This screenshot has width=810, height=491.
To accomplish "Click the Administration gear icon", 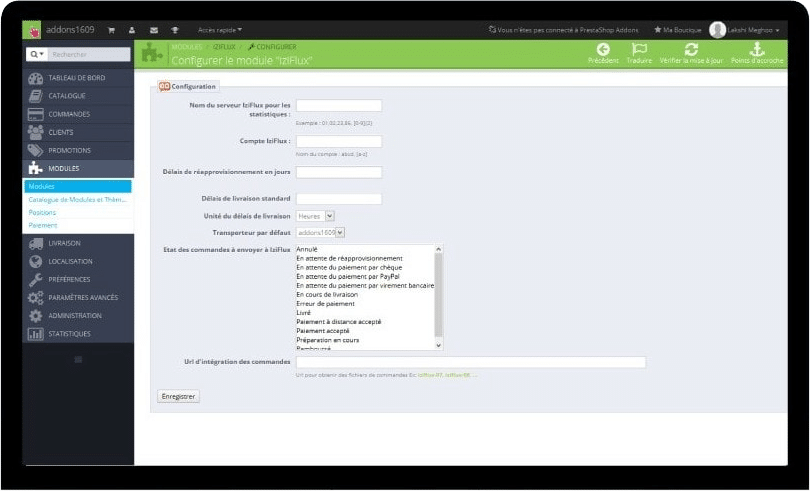I will [x=36, y=316].
